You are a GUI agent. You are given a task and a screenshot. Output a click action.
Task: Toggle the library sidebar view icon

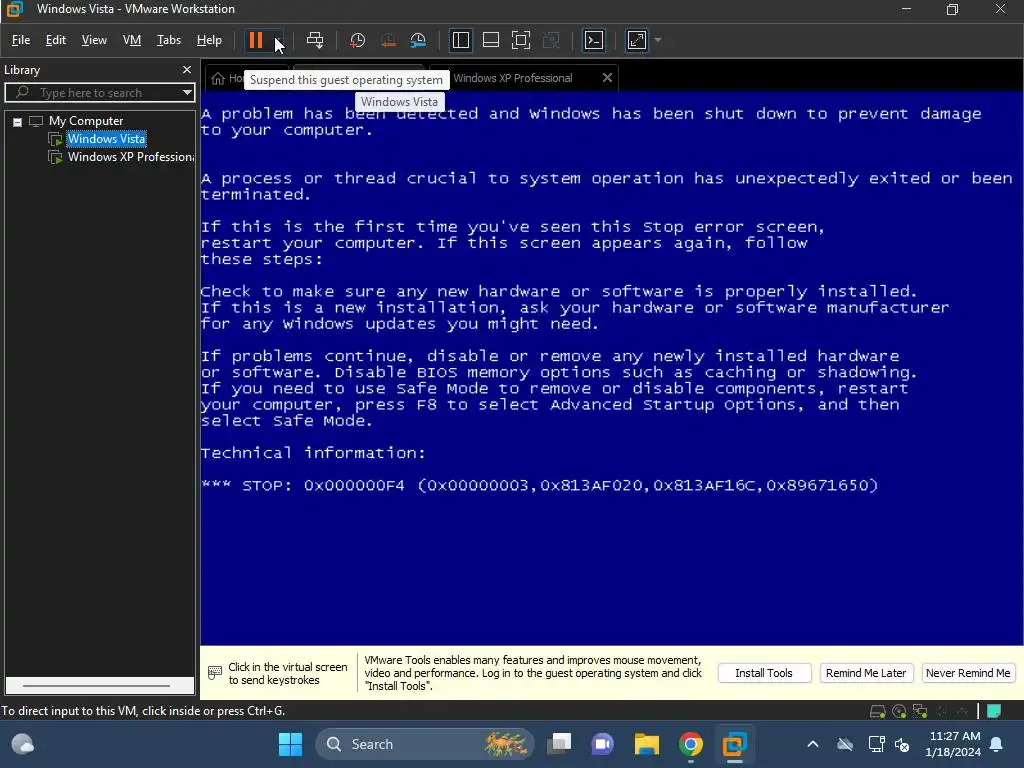[x=460, y=40]
